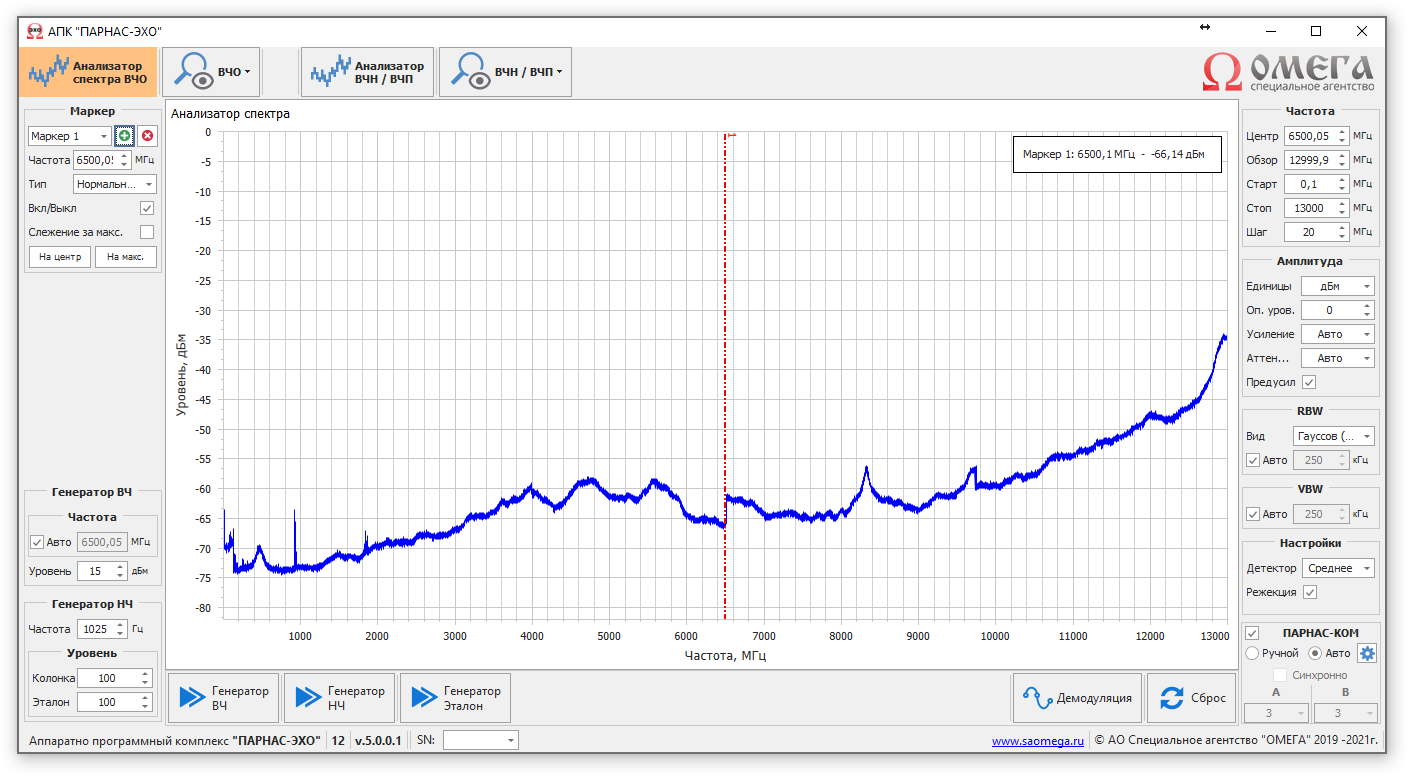Toggle Режекция checkbox

(1310, 592)
